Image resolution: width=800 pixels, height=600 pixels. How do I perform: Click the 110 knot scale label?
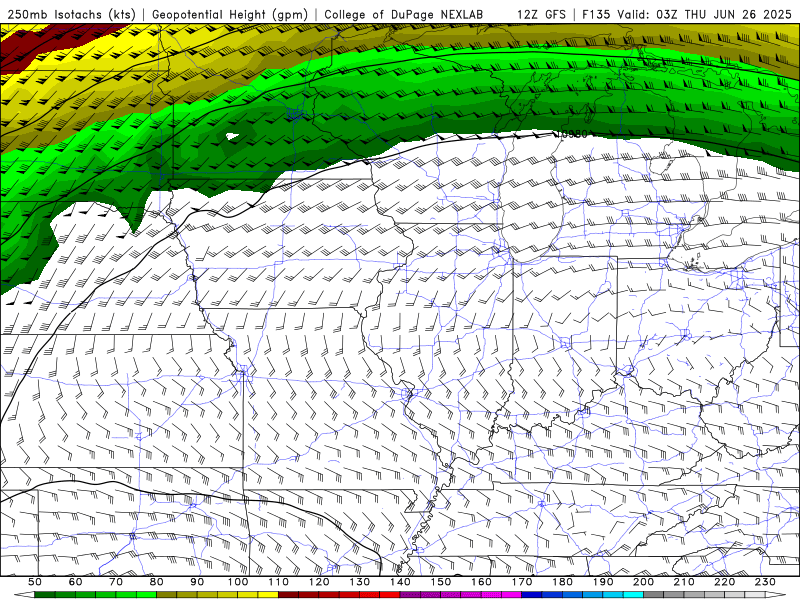point(278,582)
